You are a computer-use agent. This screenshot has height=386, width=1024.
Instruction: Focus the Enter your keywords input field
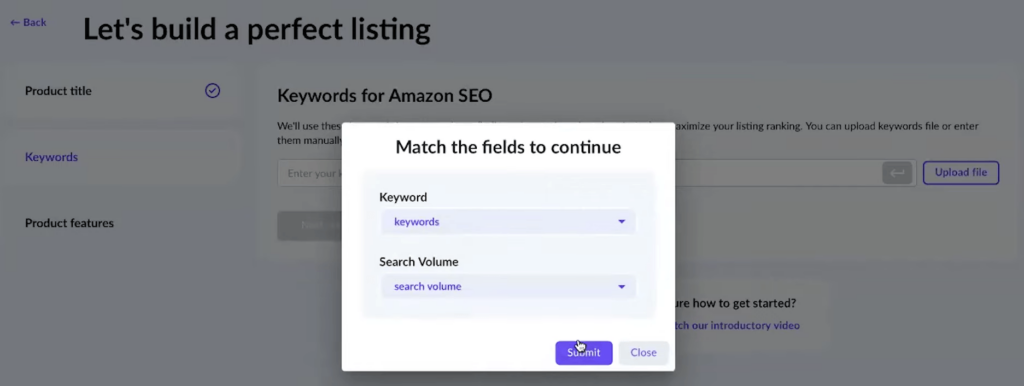pos(310,173)
